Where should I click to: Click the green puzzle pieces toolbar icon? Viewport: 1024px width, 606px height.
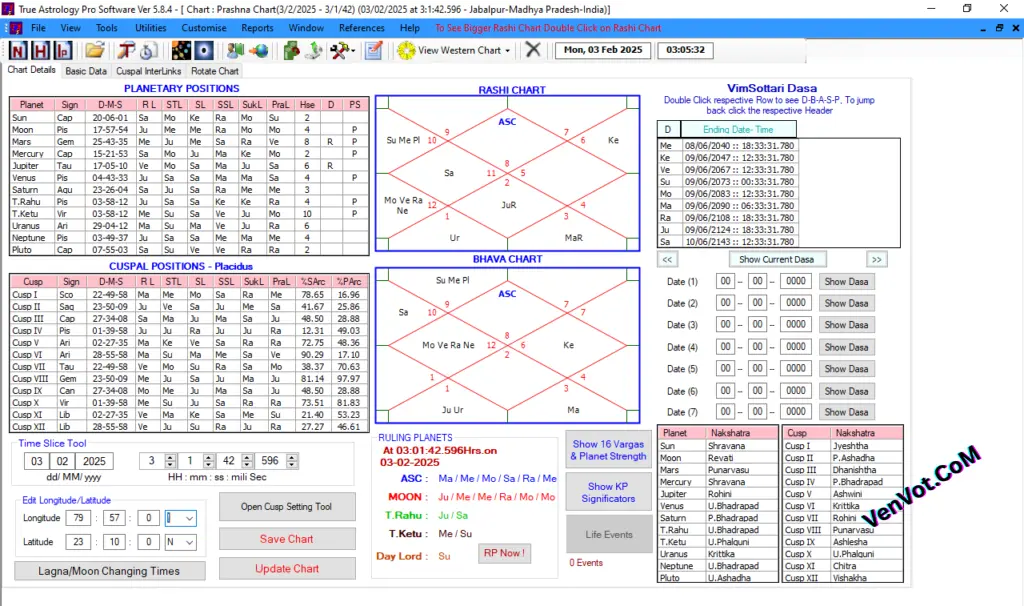tap(291, 50)
